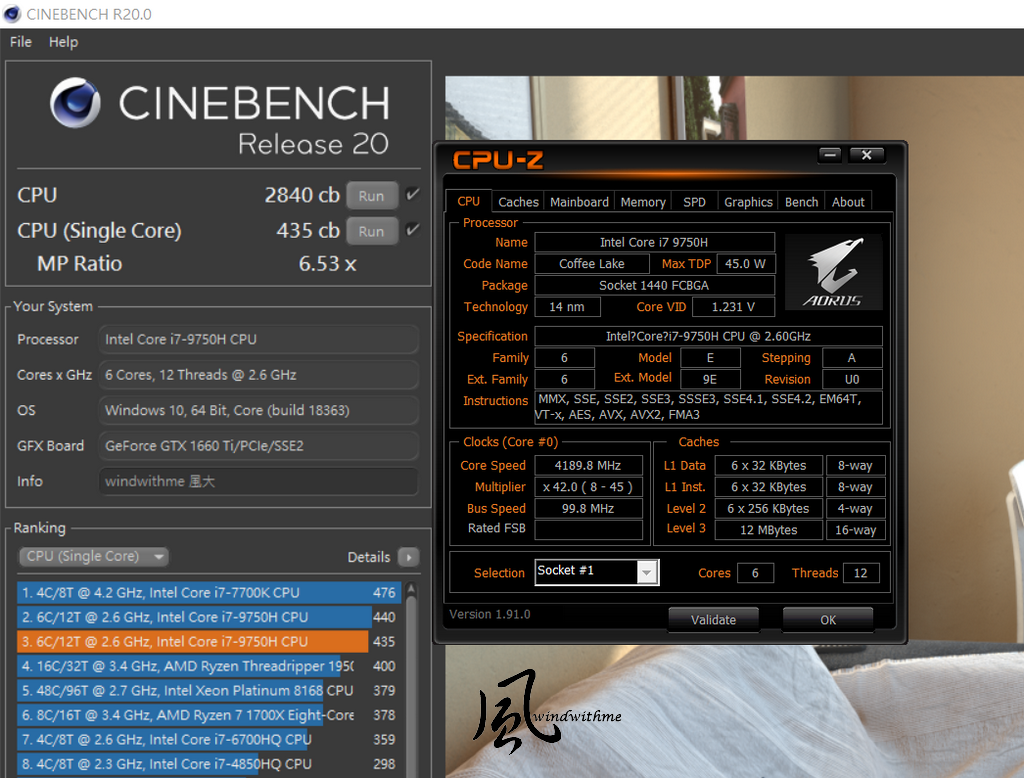The width and height of the screenshot is (1024, 778).
Task: Click the Code Name value Coffee Lake
Action: pyautogui.click(x=592, y=264)
